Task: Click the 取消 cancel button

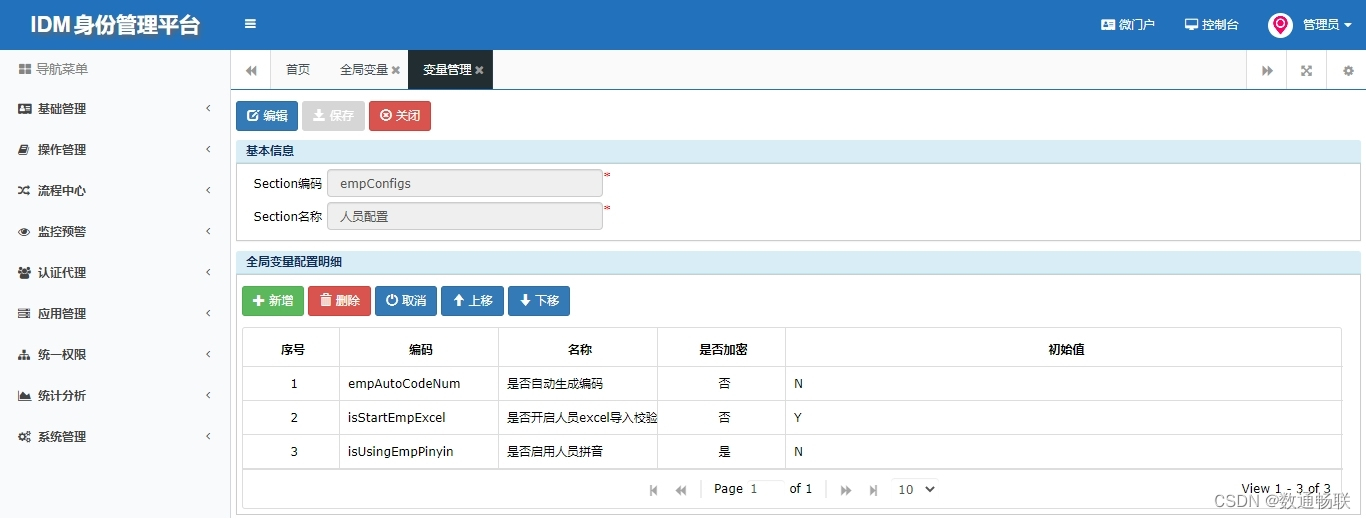Action: pyautogui.click(x=406, y=301)
